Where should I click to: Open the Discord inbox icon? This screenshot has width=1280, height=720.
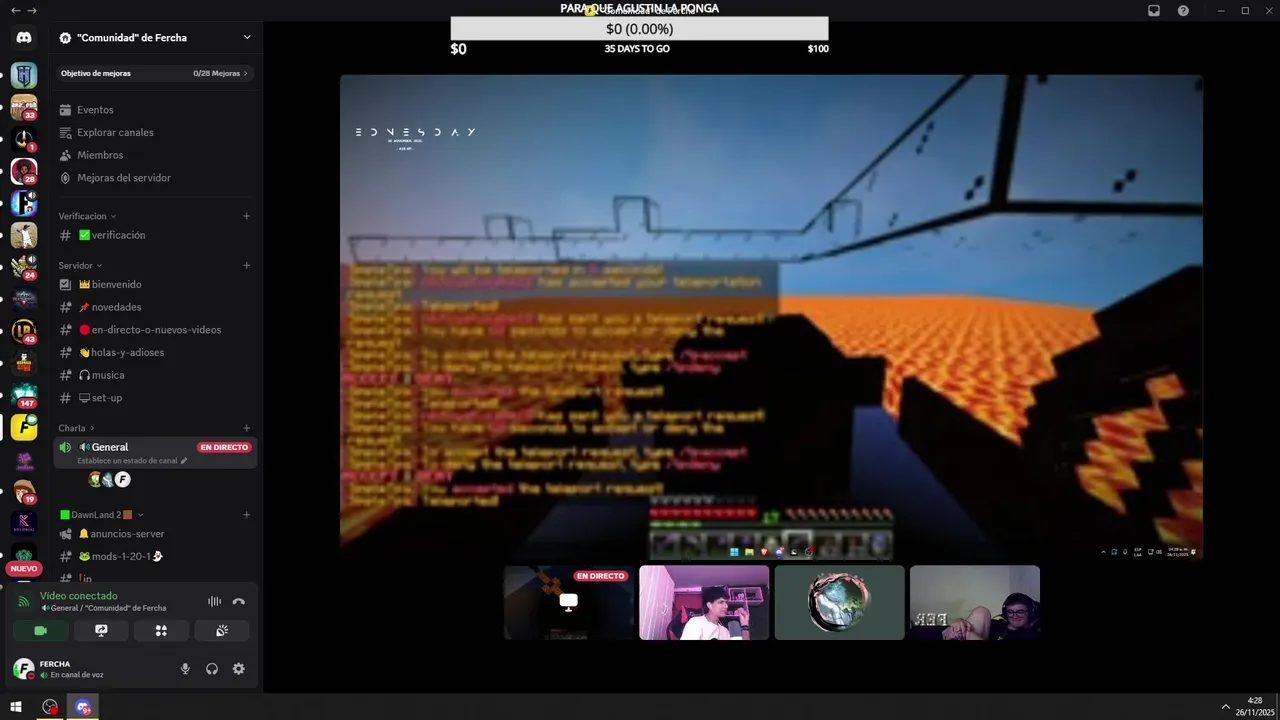coord(1154,10)
